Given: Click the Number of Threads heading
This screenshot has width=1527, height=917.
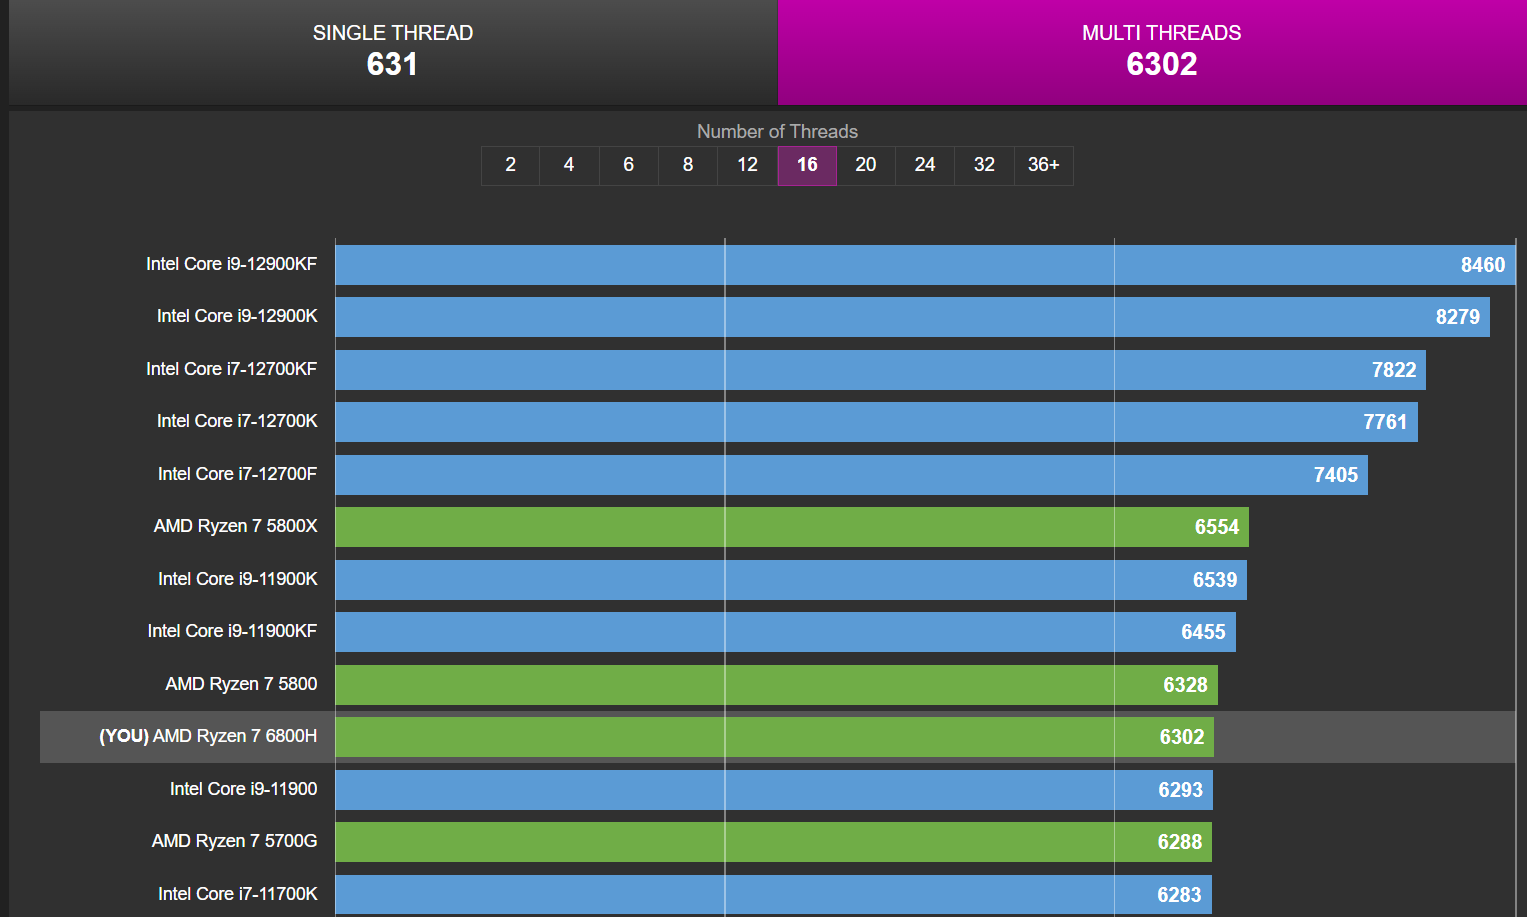Looking at the screenshot, I should (x=777, y=132).
